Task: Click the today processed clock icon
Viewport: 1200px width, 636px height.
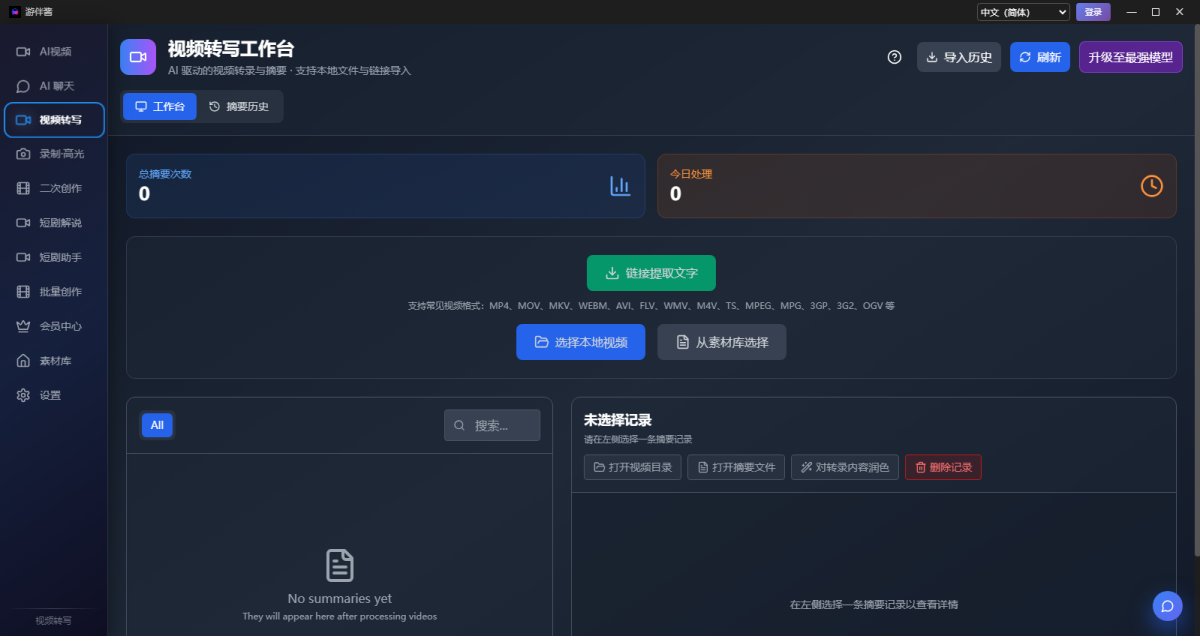Action: coord(1152,186)
